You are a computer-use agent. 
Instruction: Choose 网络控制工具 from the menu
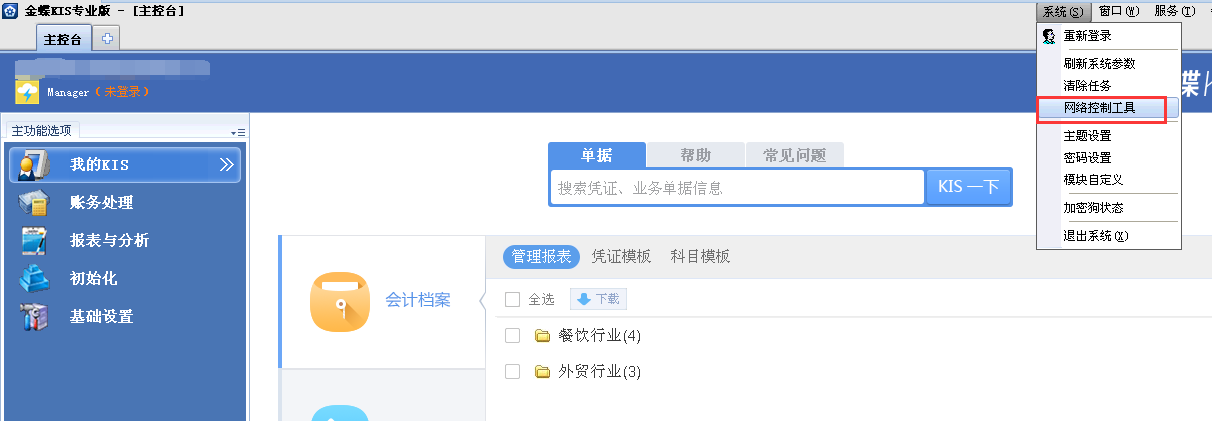tap(1099, 108)
